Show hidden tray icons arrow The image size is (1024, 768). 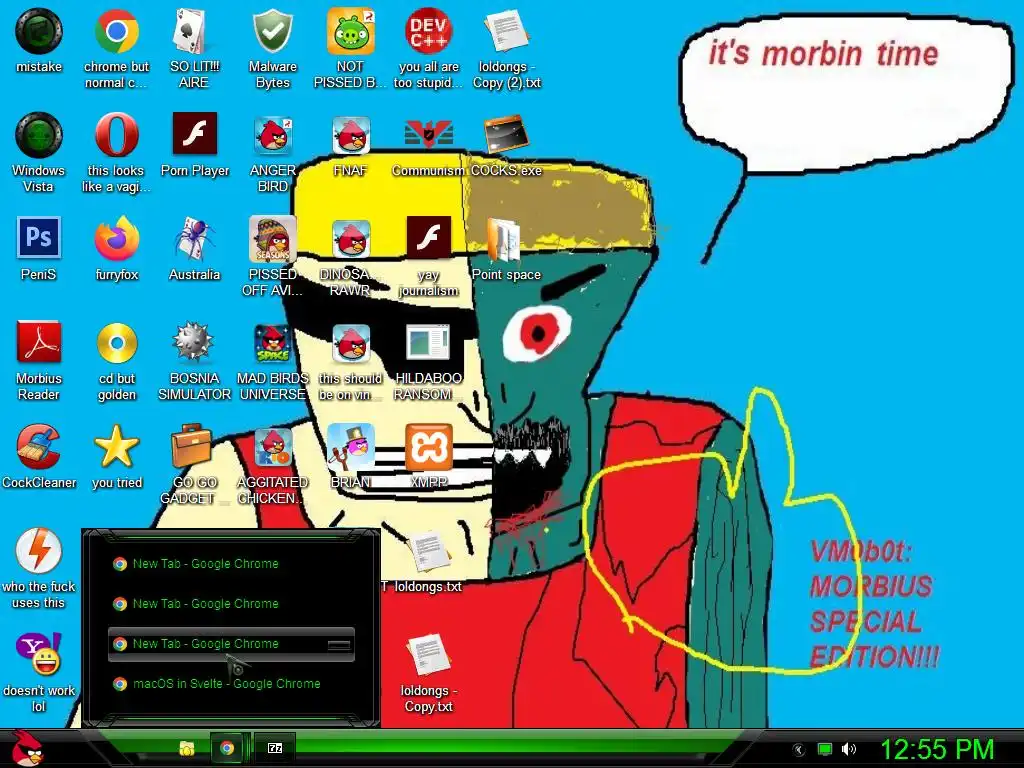click(x=799, y=750)
